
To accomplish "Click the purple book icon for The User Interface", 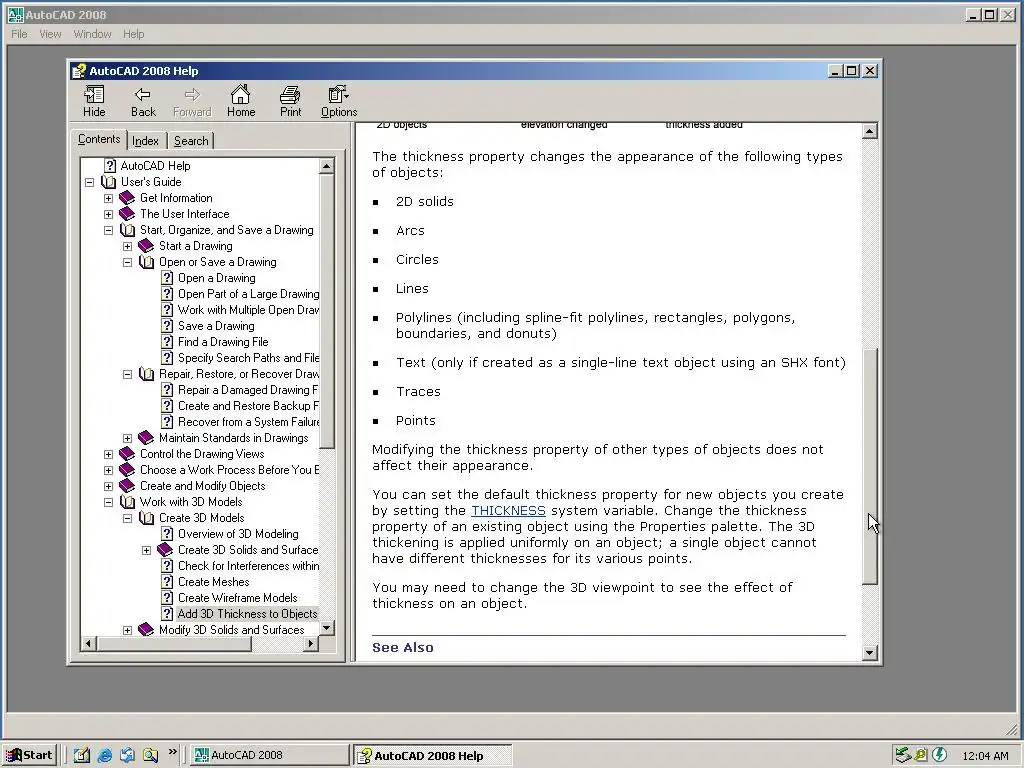I will click(127, 214).
